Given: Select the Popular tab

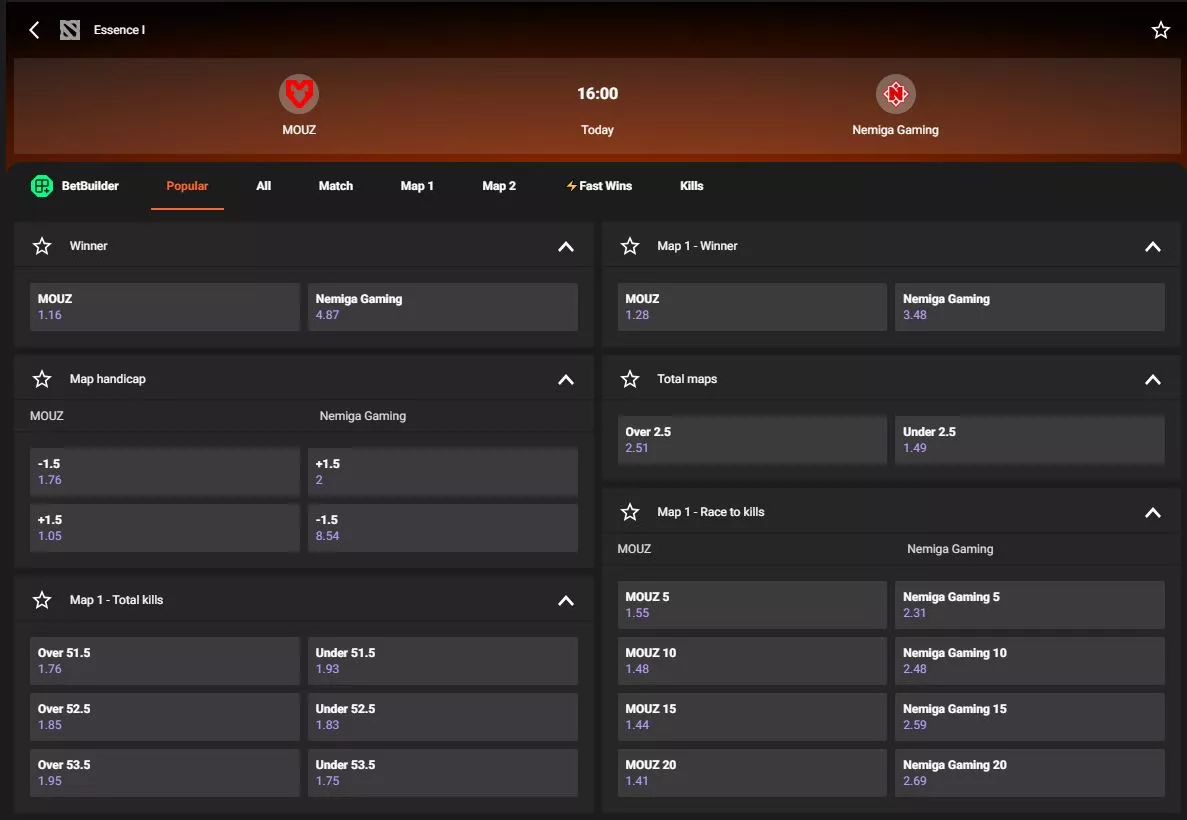Looking at the screenshot, I should pos(187,186).
